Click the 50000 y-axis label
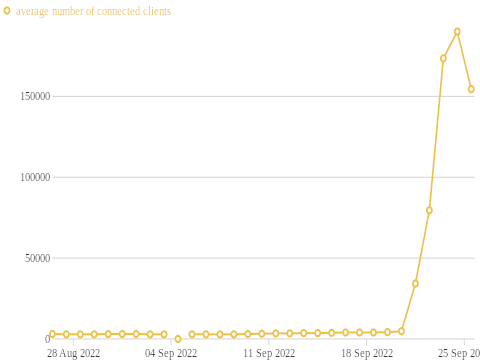 tap(37, 258)
